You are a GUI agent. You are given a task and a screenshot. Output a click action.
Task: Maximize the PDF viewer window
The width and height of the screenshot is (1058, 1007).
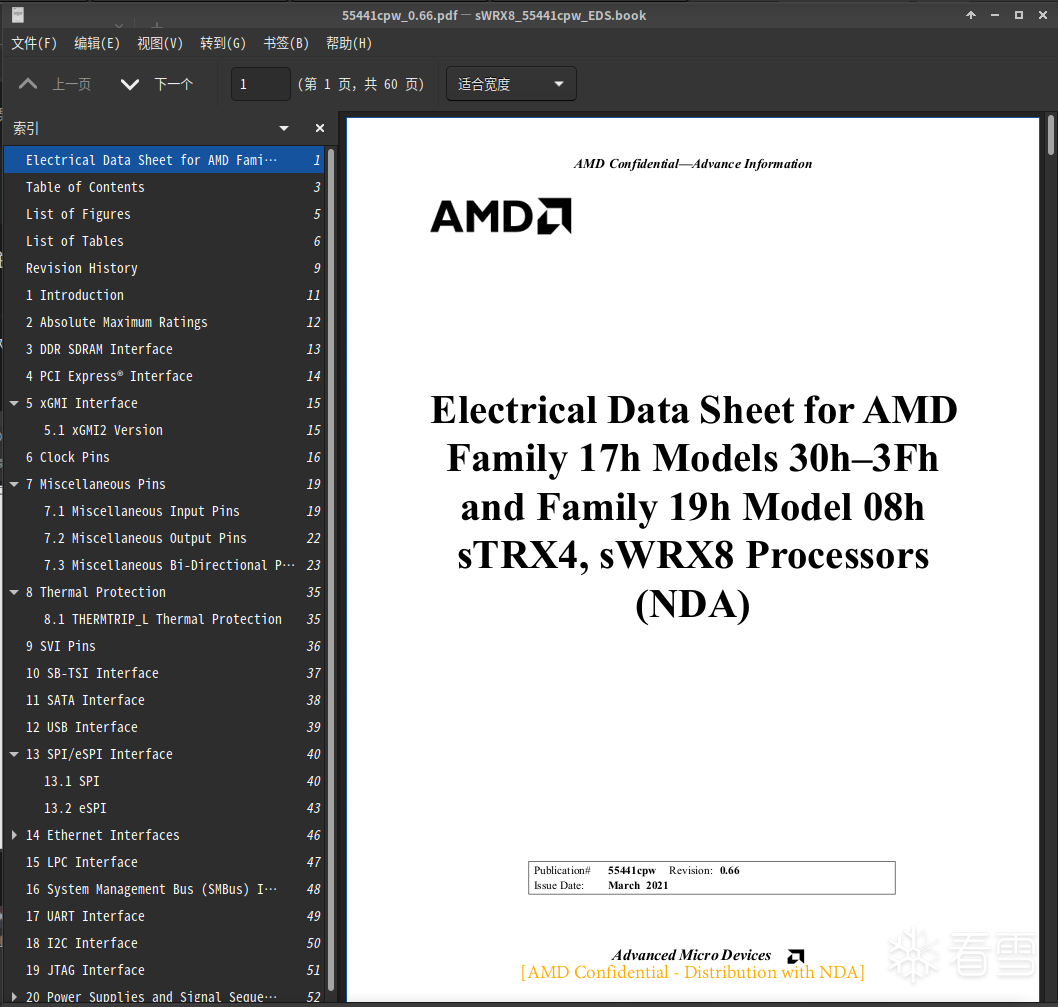point(1019,15)
